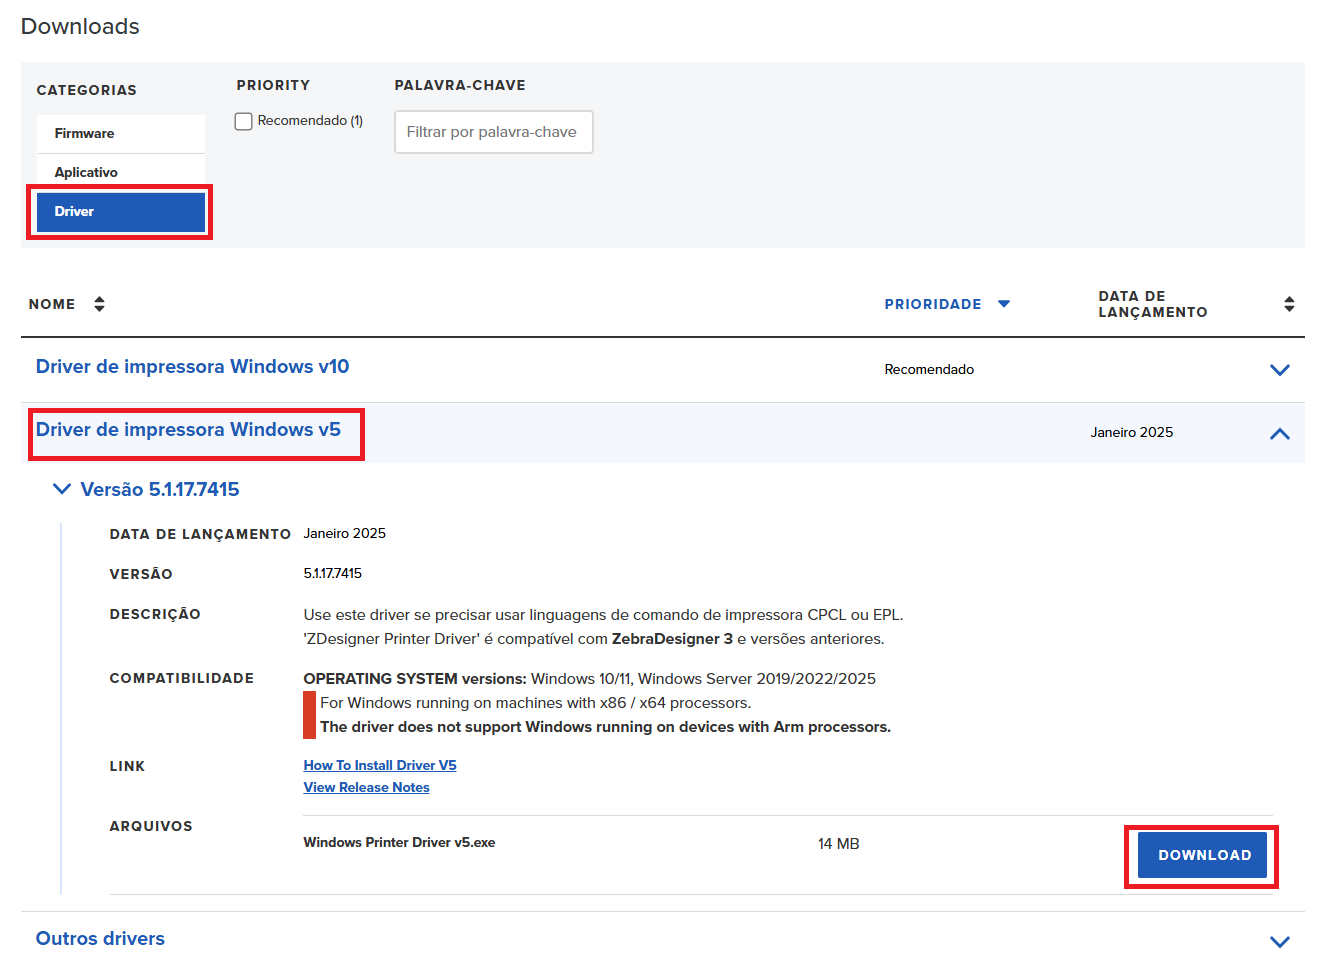This screenshot has height=970, width=1318.
Task: Click the NOME column sort arrows icon
Action: click(99, 304)
